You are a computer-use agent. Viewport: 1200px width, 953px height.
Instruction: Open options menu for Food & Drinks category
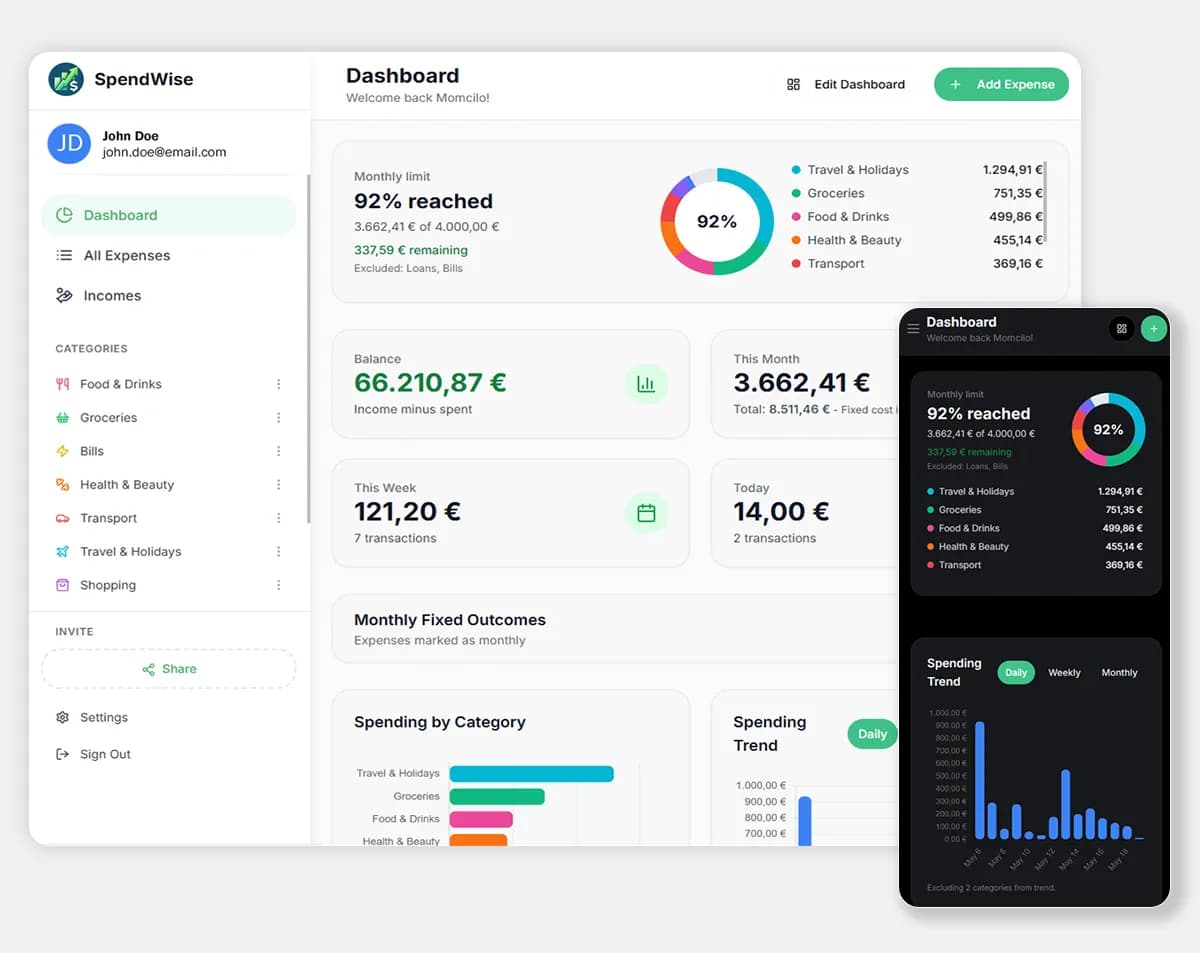pyautogui.click(x=279, y=384)
